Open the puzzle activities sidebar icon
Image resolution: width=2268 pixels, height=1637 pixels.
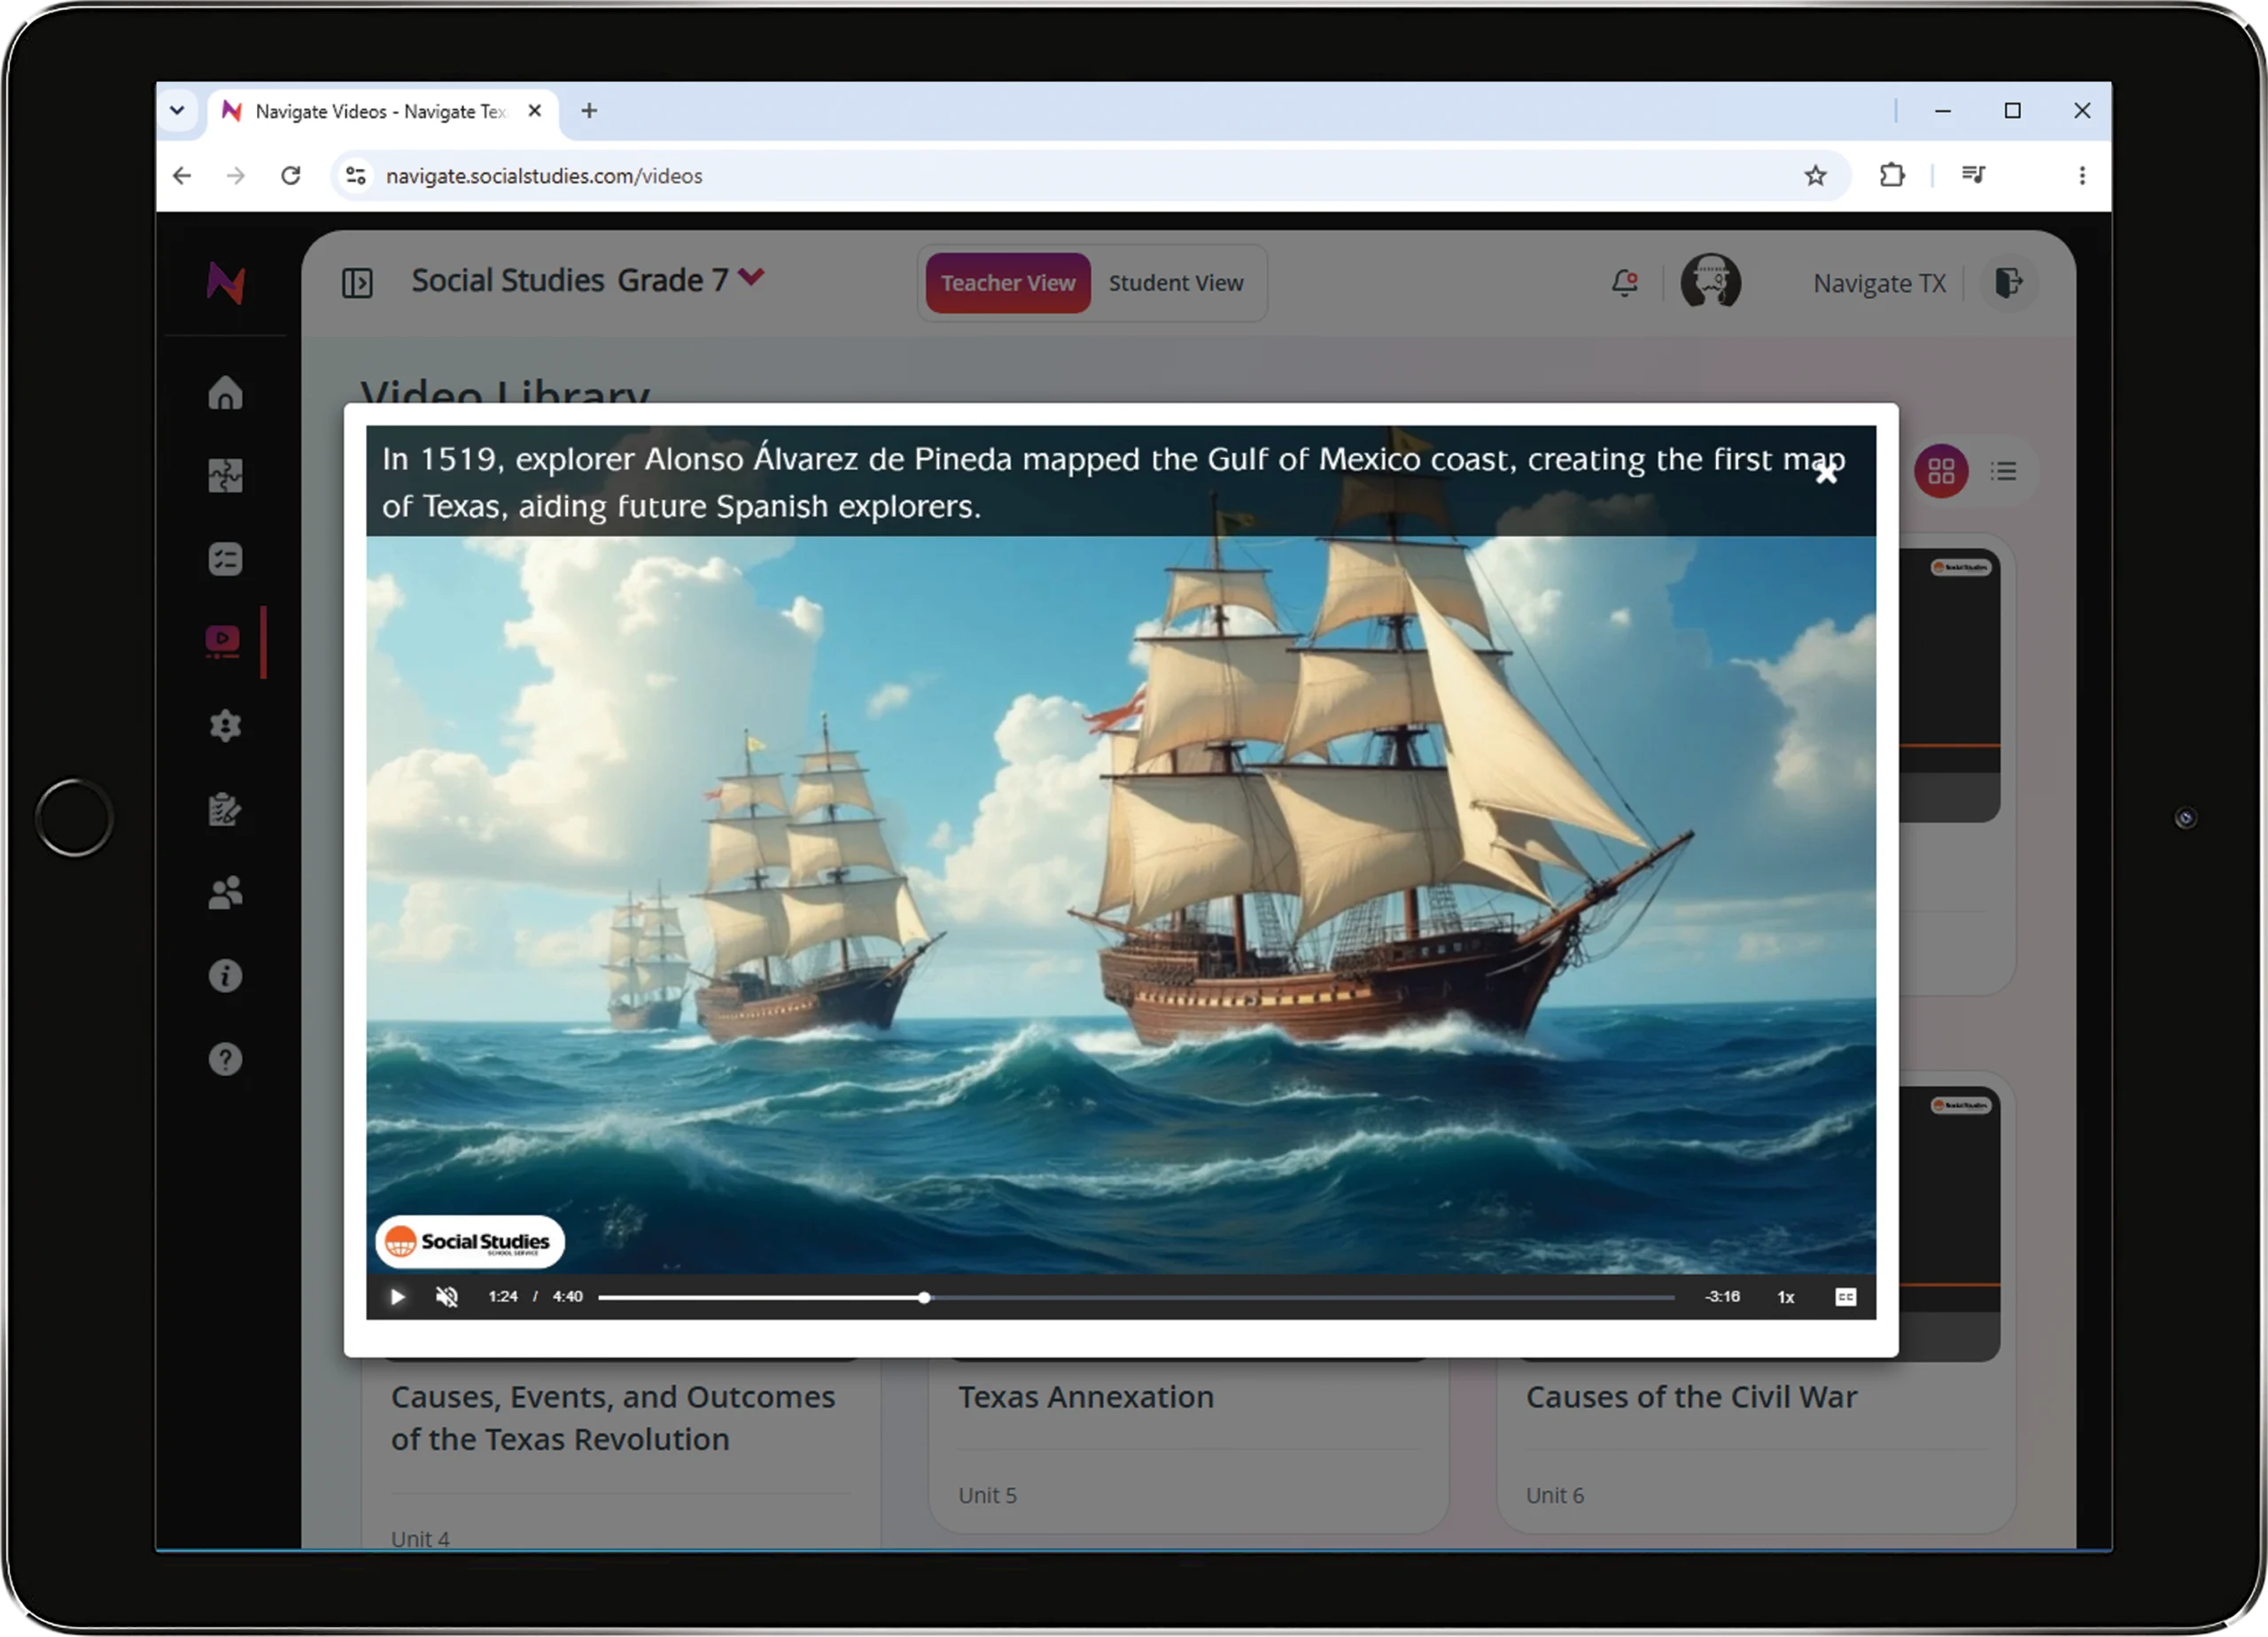[x=225, y=476]
